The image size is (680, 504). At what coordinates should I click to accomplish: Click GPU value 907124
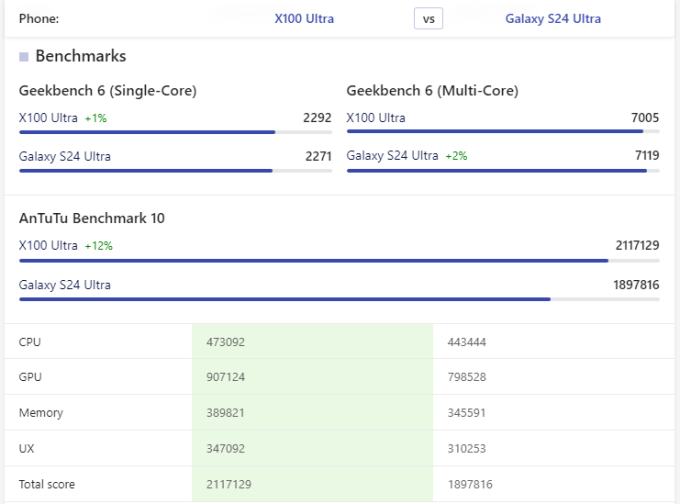(x=226, y=377)
